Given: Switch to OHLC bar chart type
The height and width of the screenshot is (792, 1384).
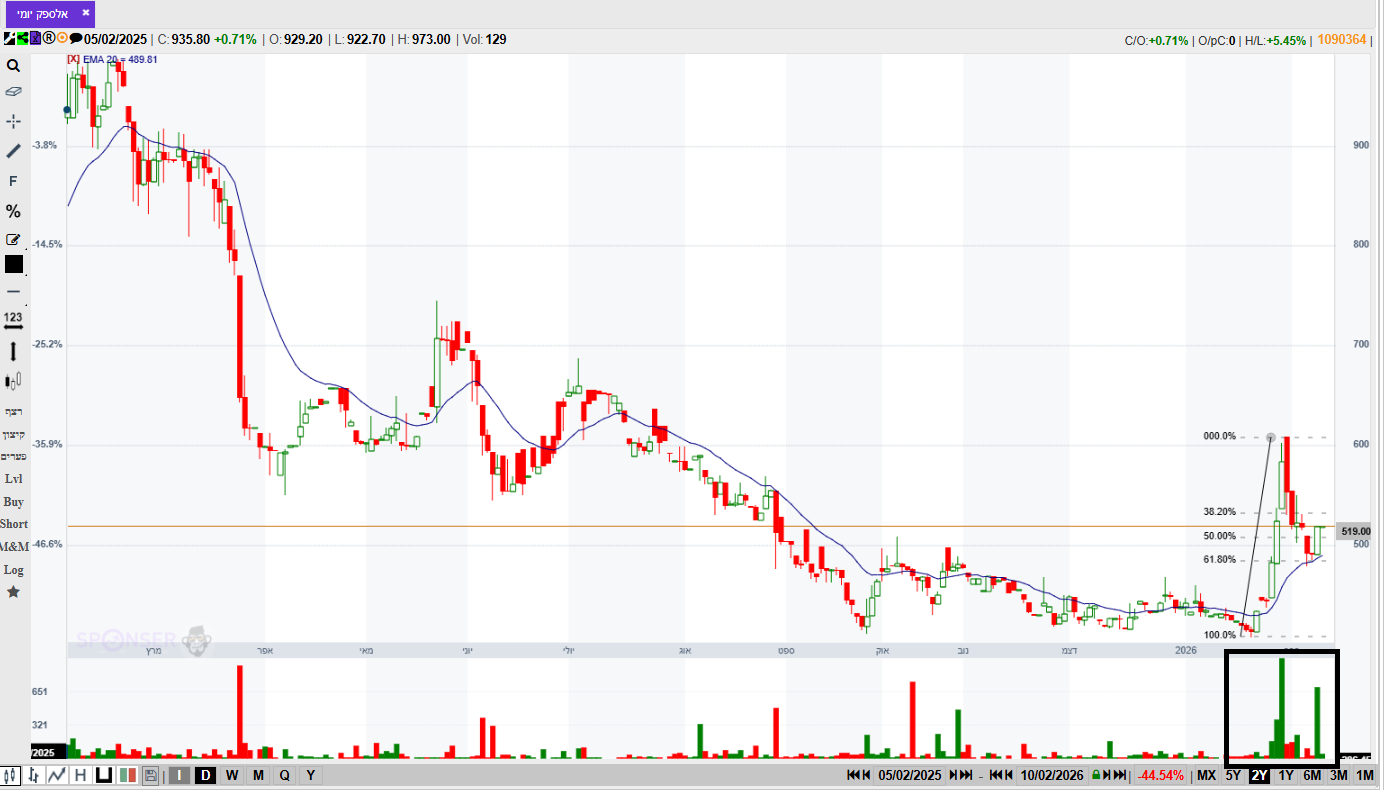Looking at the screenshot, I should coord(35,775).
